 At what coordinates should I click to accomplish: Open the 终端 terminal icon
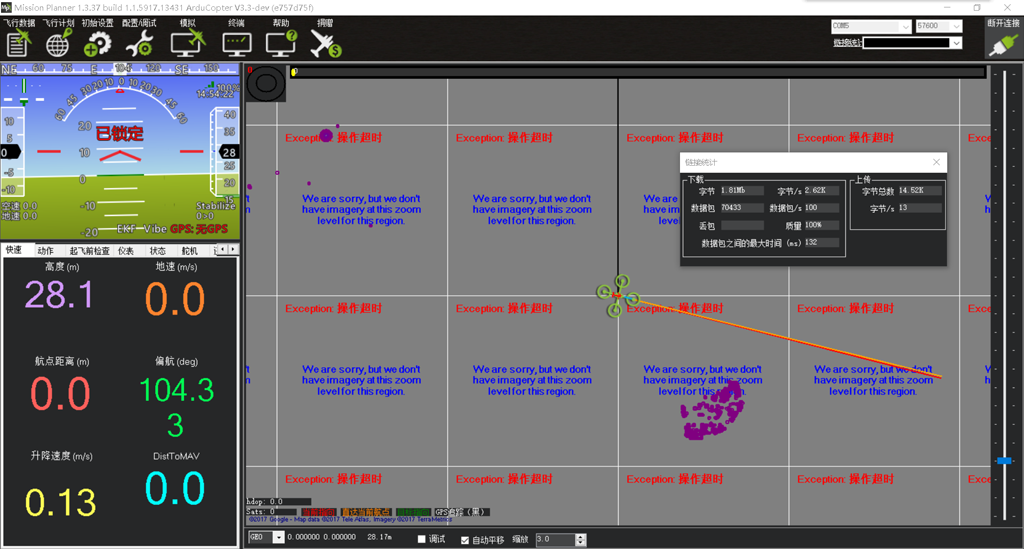(237, 42)
